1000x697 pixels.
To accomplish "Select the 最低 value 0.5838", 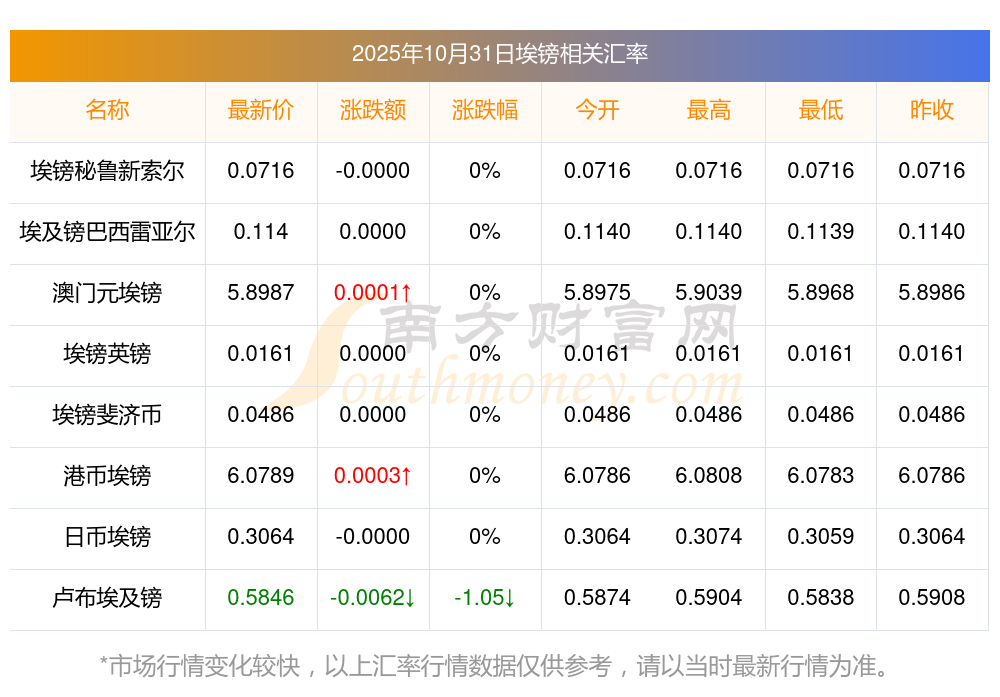I will coord(821,598).
